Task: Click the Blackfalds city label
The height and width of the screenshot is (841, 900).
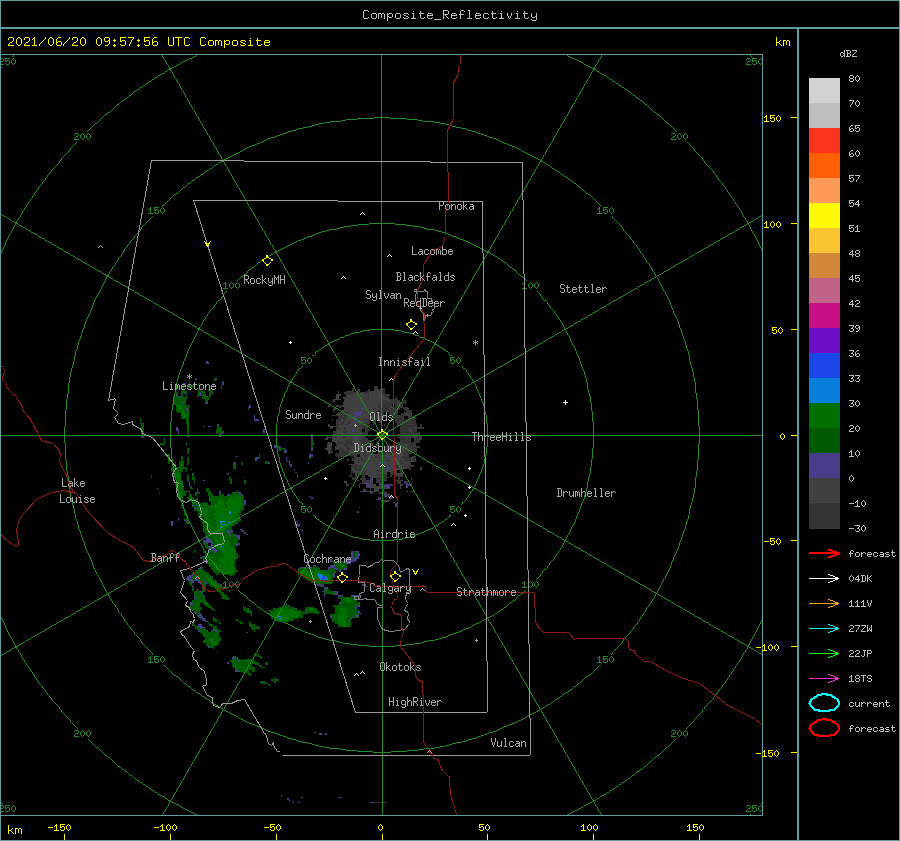Action: point(425,277)
